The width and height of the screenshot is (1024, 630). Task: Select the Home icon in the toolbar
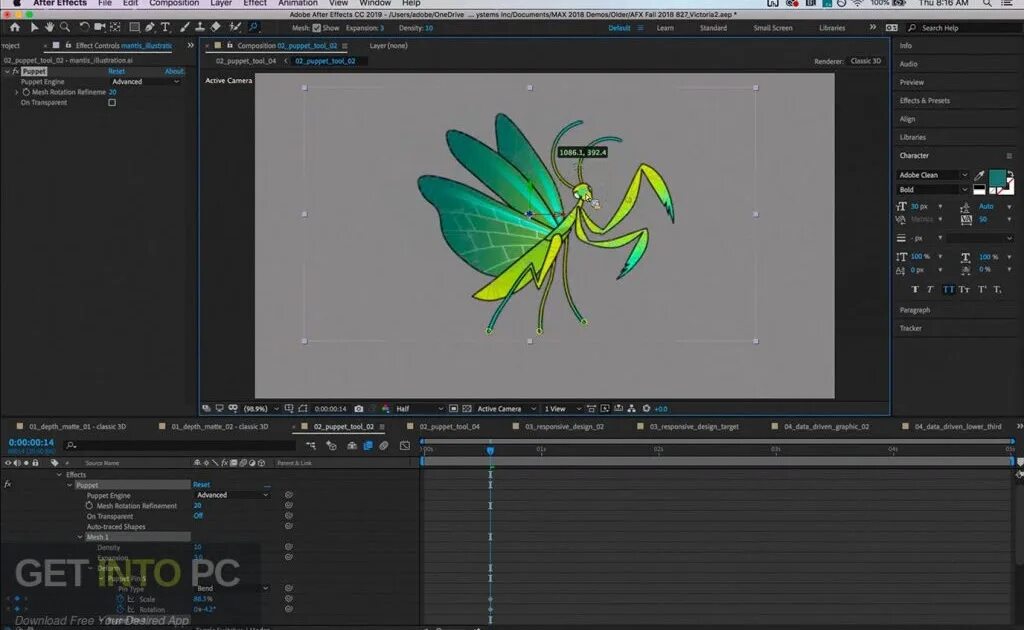(x=14, y=27)
